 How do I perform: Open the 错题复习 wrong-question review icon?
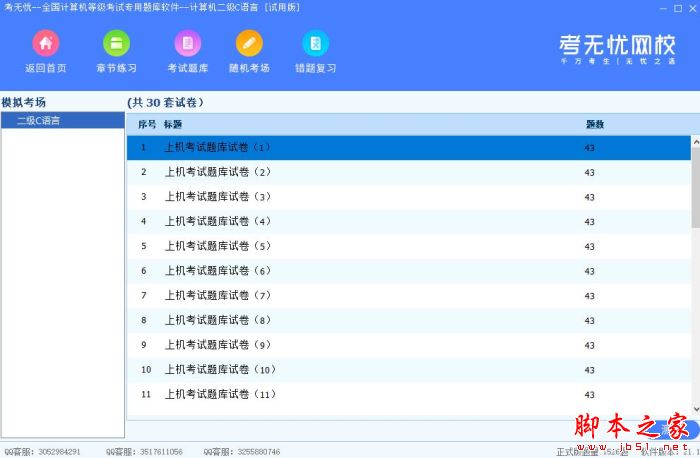[x=316, y=43]
